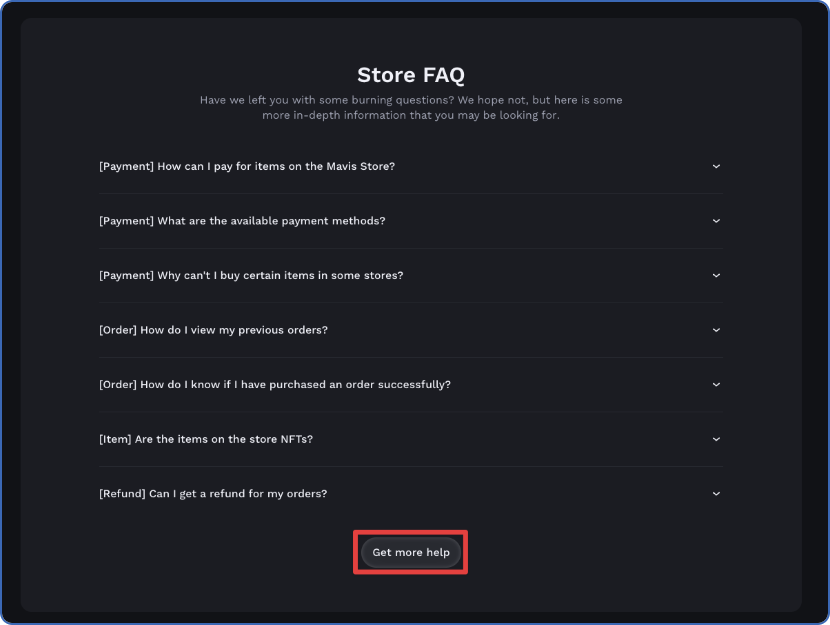Click the Store FAQ heading
Viewport: 830px width, 625px height.
coord(411,75)
